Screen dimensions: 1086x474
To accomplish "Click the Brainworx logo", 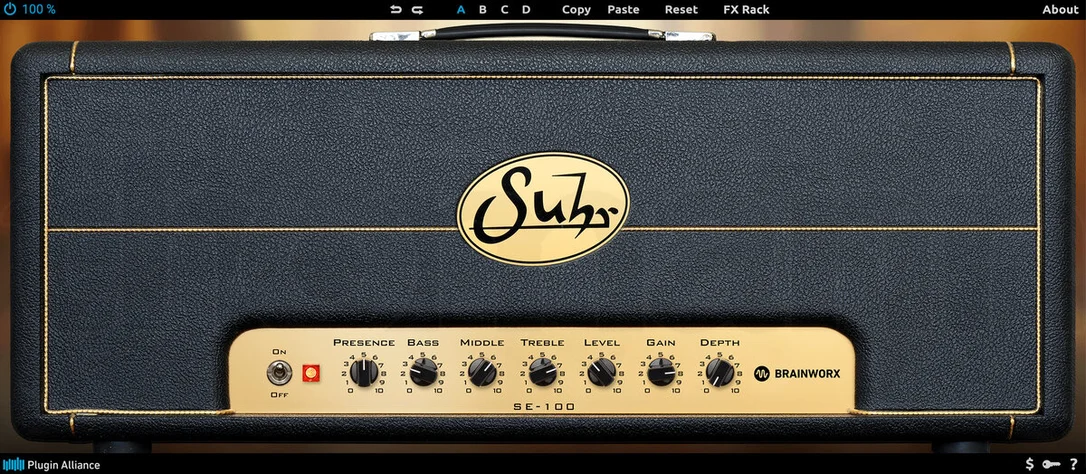I will (x=797, y=374).
